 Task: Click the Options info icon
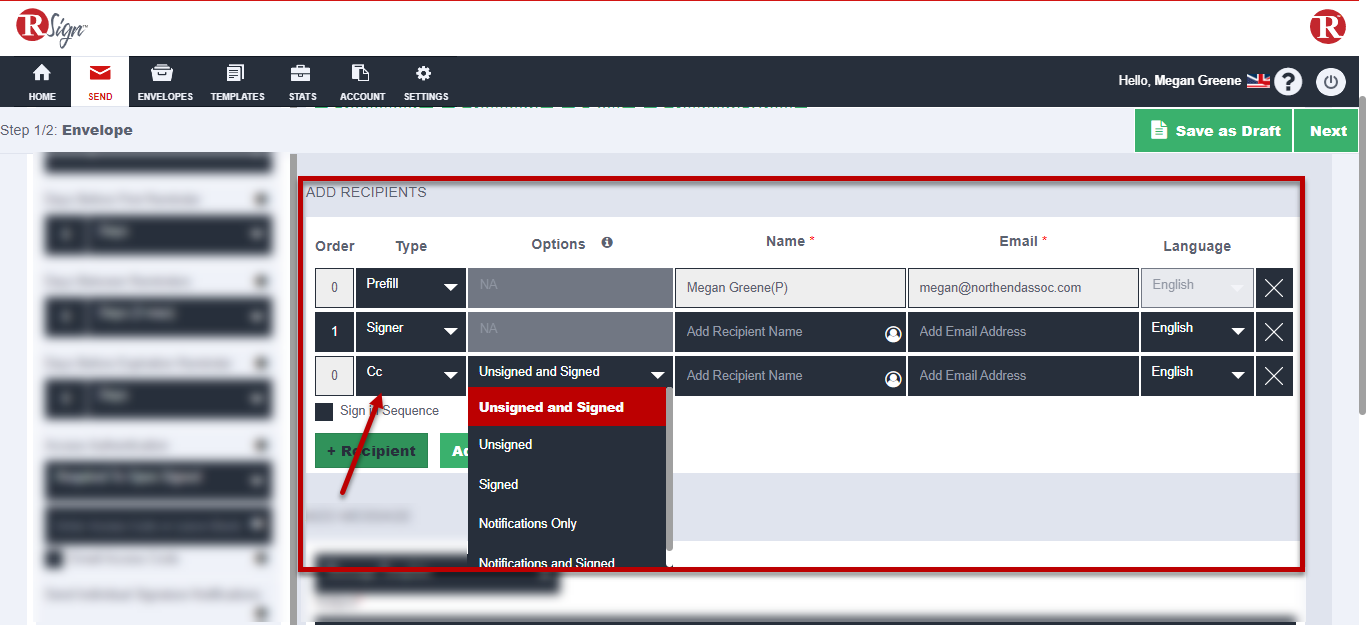(607, 243)
